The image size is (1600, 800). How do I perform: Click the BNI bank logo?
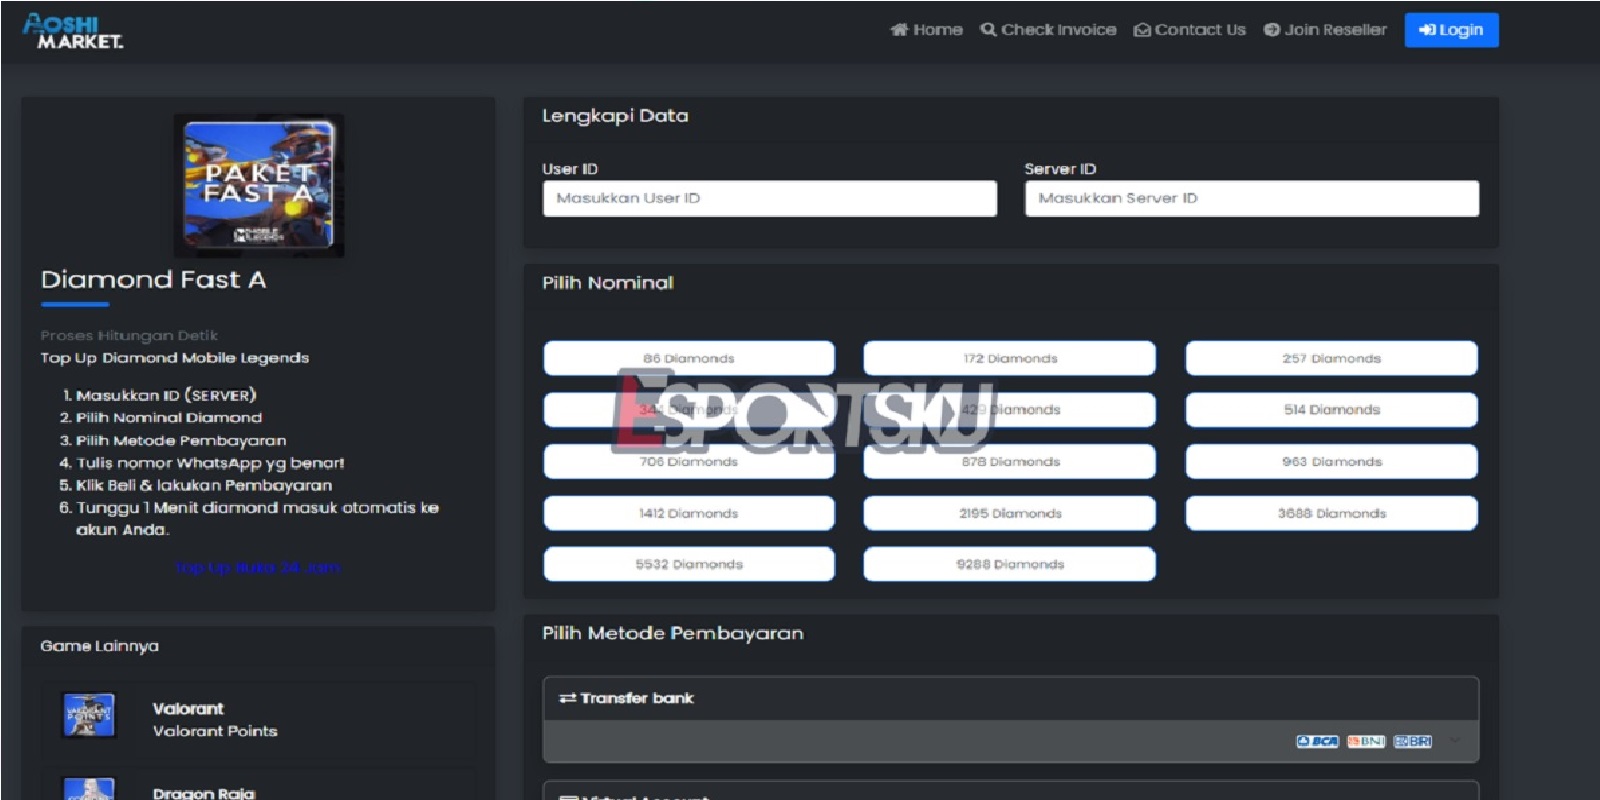1365,741
